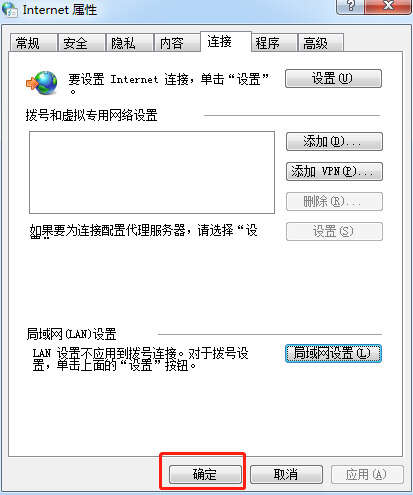
Task: Switch to the 常规 tab
Action: coord(33,43)
